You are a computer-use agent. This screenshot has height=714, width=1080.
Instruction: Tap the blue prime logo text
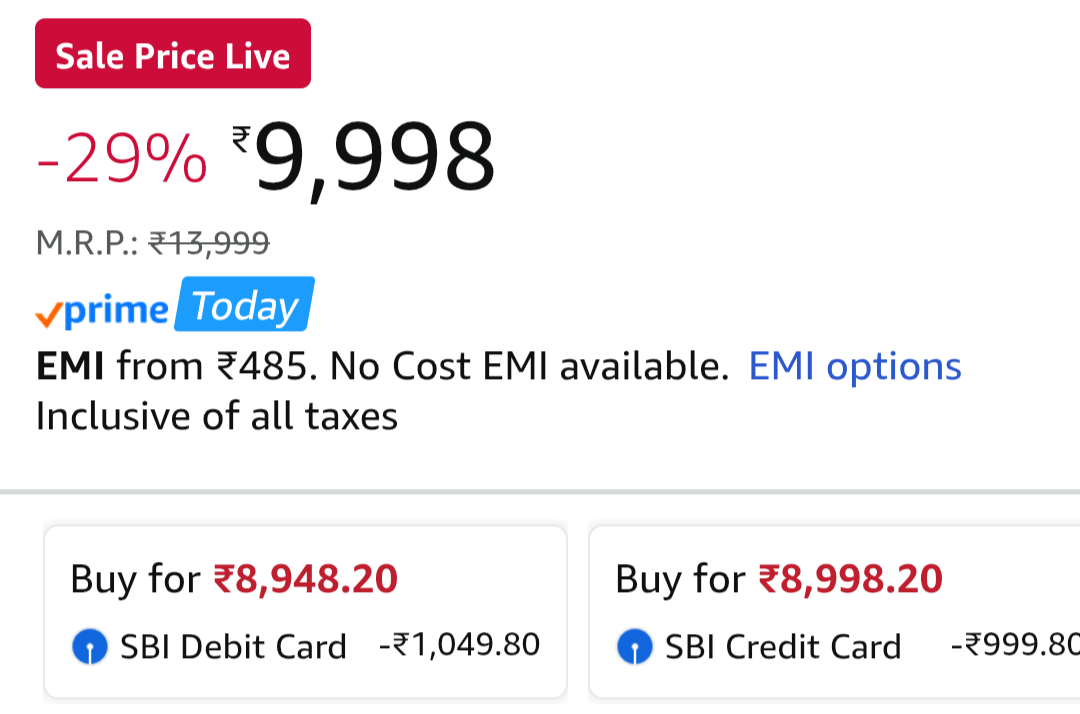point(116,310)
